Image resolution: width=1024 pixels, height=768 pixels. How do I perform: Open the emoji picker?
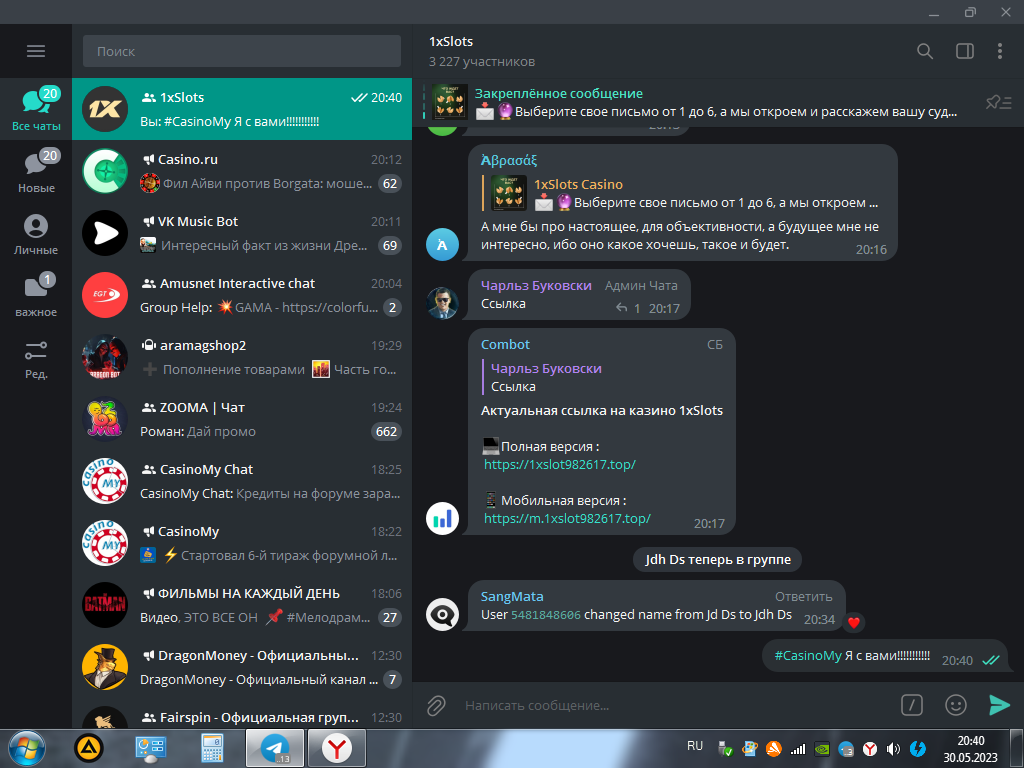coord(955,705)
